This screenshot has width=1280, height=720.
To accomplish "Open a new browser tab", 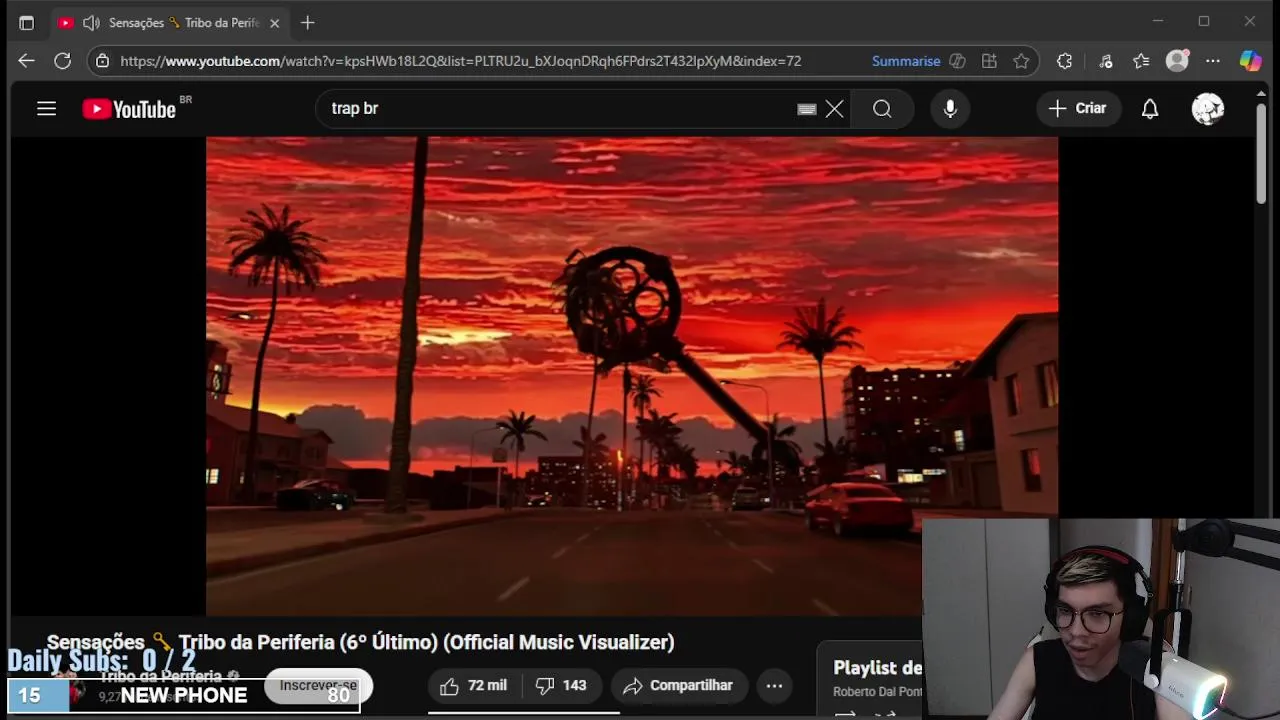I will pyautogui.click(x=308, y=22).
